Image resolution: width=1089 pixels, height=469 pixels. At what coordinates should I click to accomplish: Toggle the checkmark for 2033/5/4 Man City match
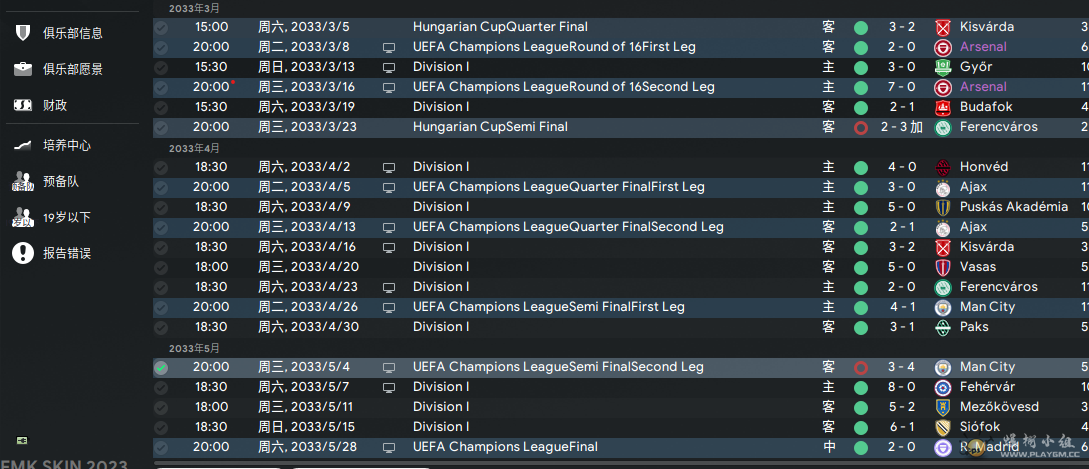(x=161, y=368)
